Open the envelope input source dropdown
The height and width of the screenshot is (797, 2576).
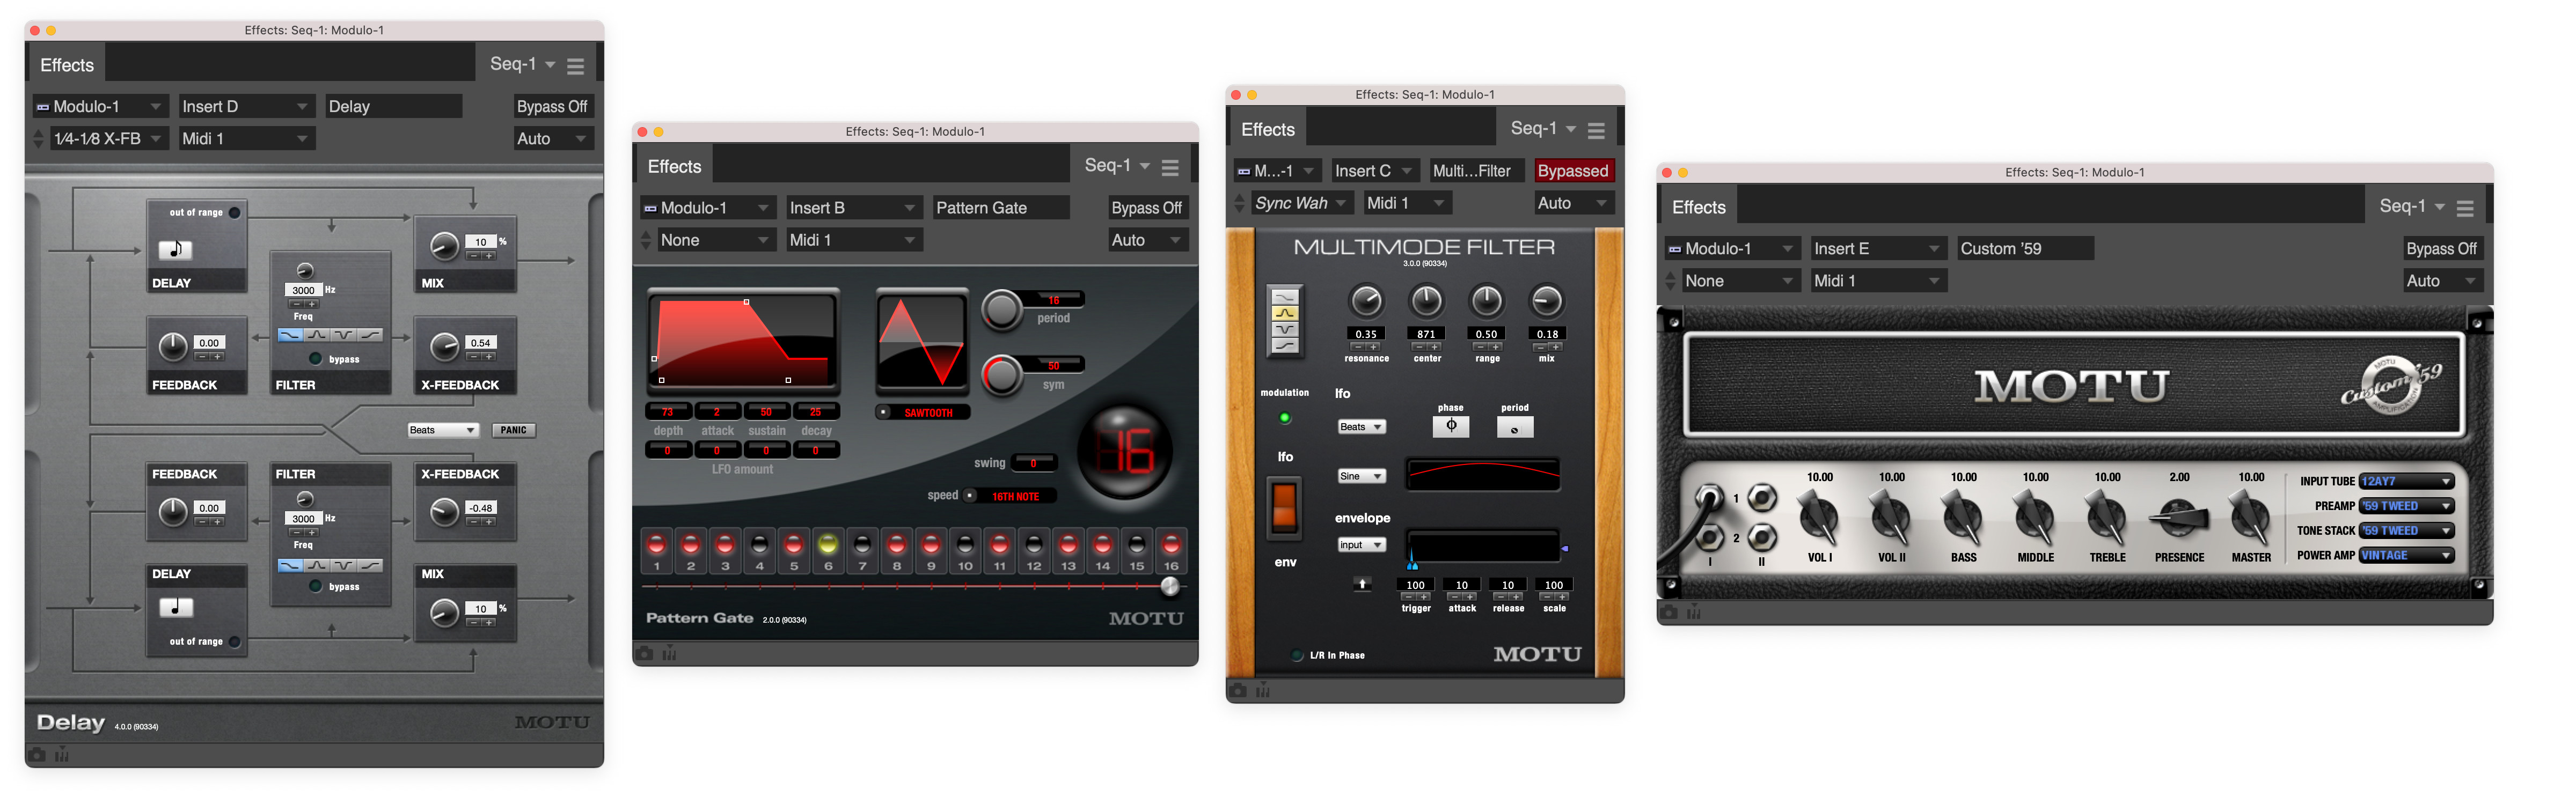coord(1362,545)
